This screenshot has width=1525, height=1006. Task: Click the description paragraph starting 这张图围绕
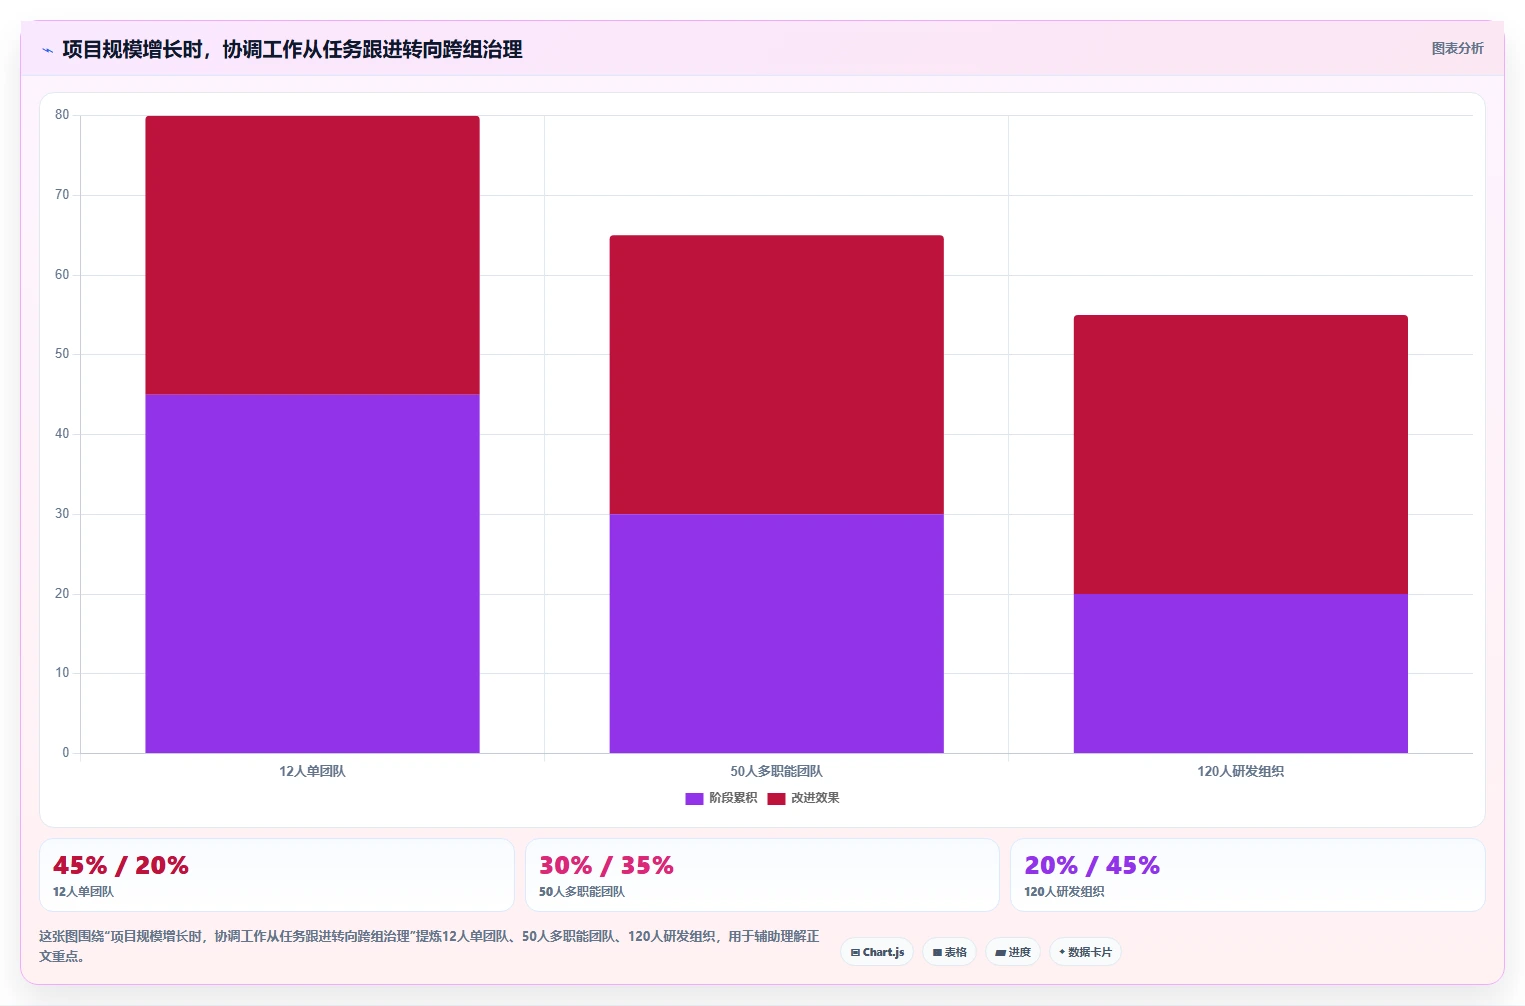429,946
